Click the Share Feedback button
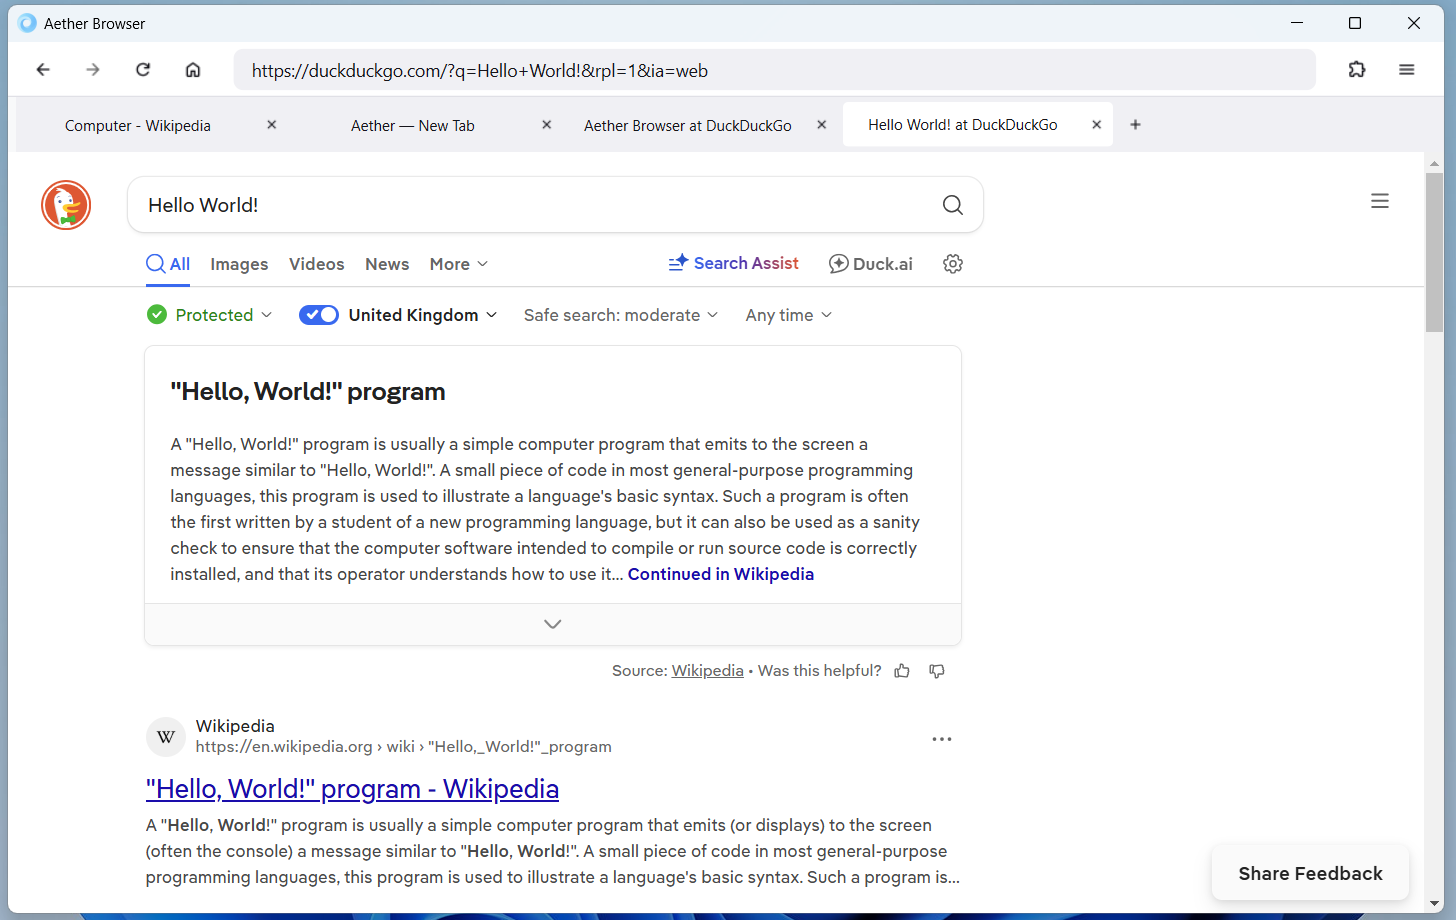Screen dimensions: 1456x920 point(1310,873)
